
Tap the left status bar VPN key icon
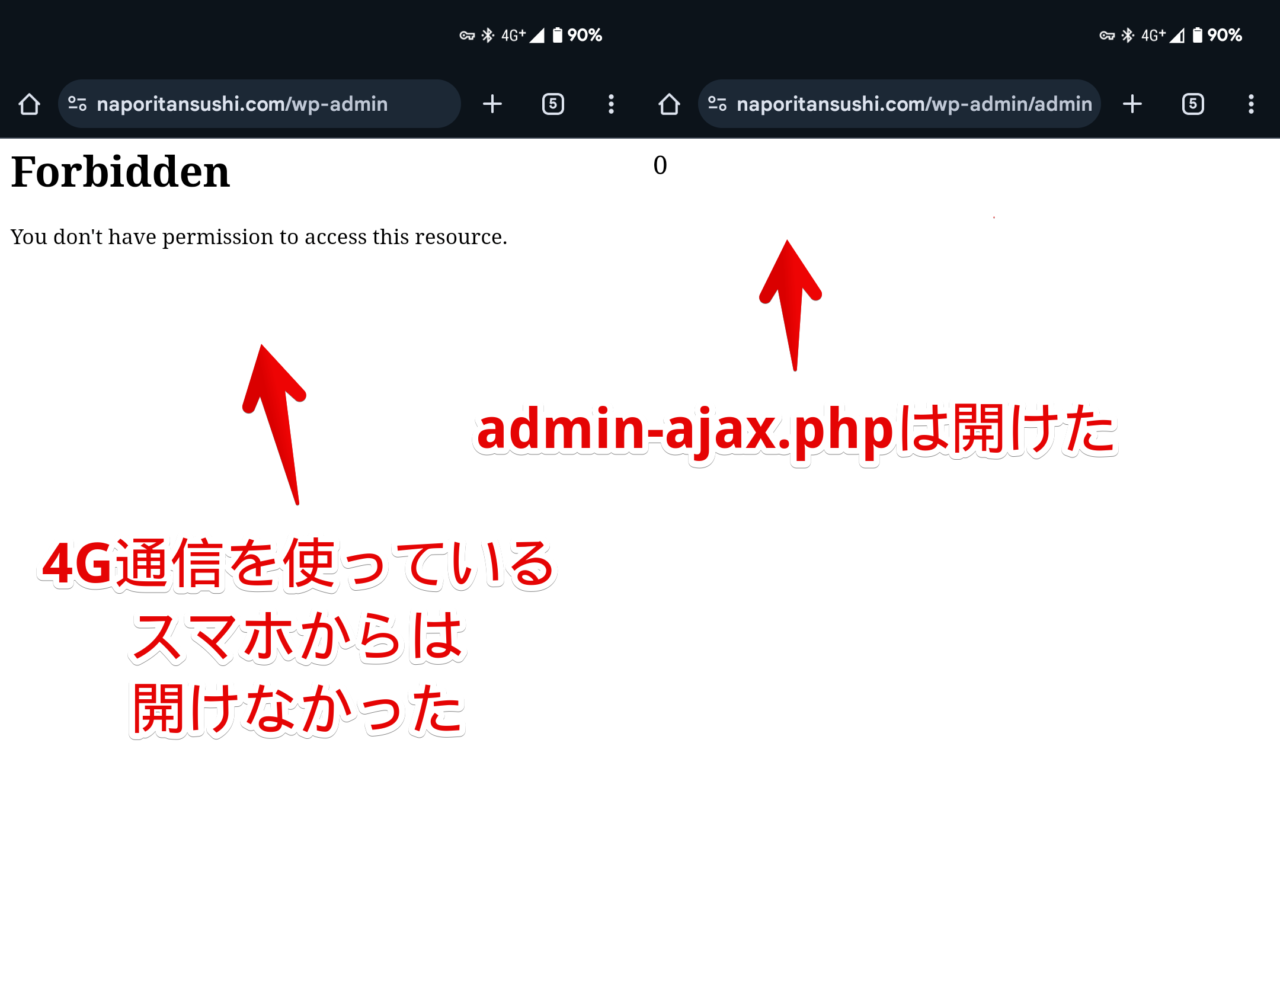(x=467, y=35)
